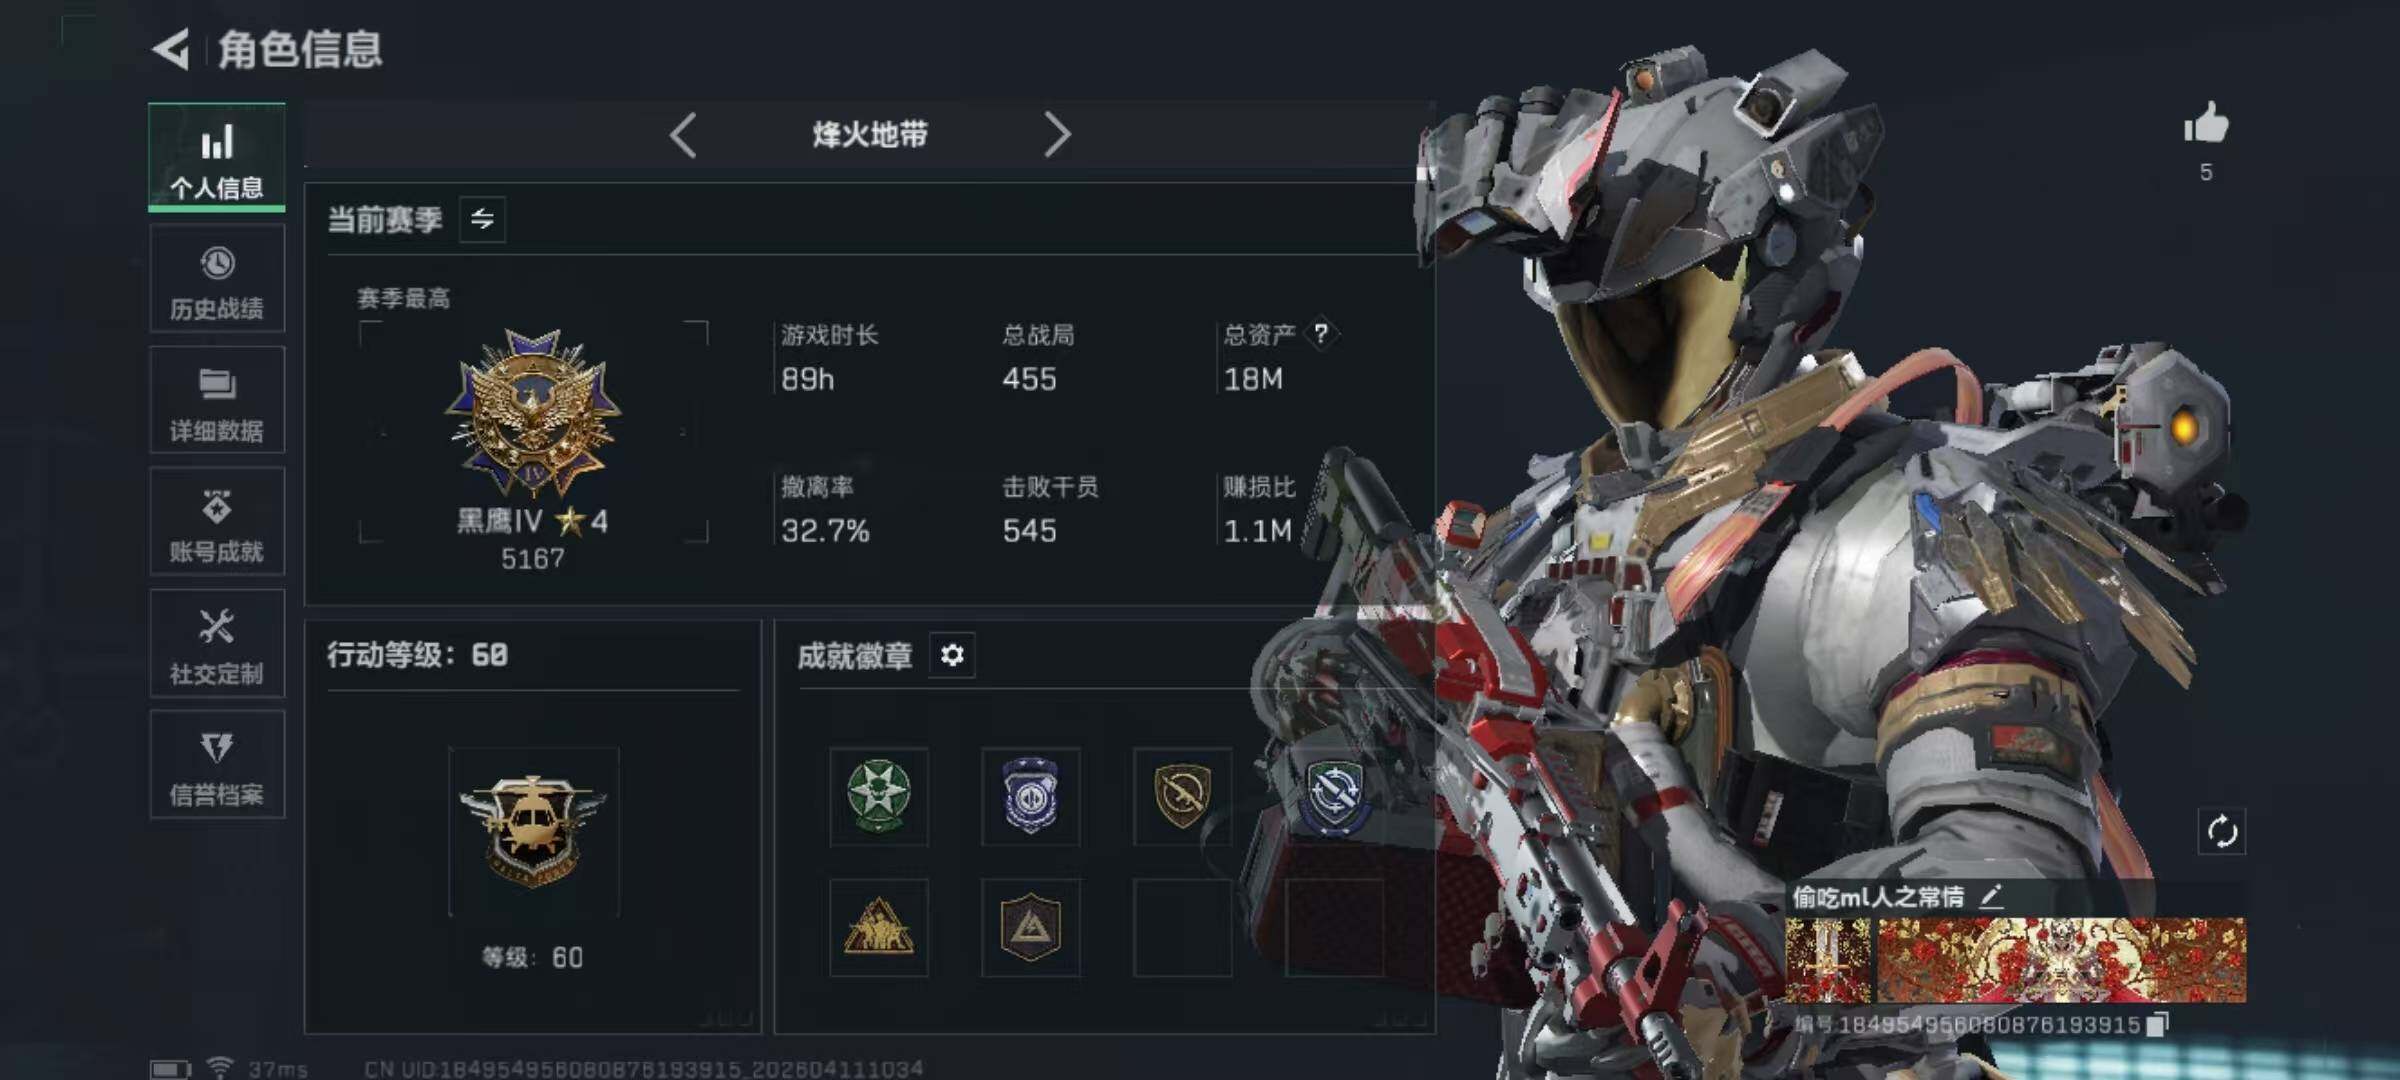Open the 历史战绩 tab
The image size is (2400, 1080).
tap(217, 278)
